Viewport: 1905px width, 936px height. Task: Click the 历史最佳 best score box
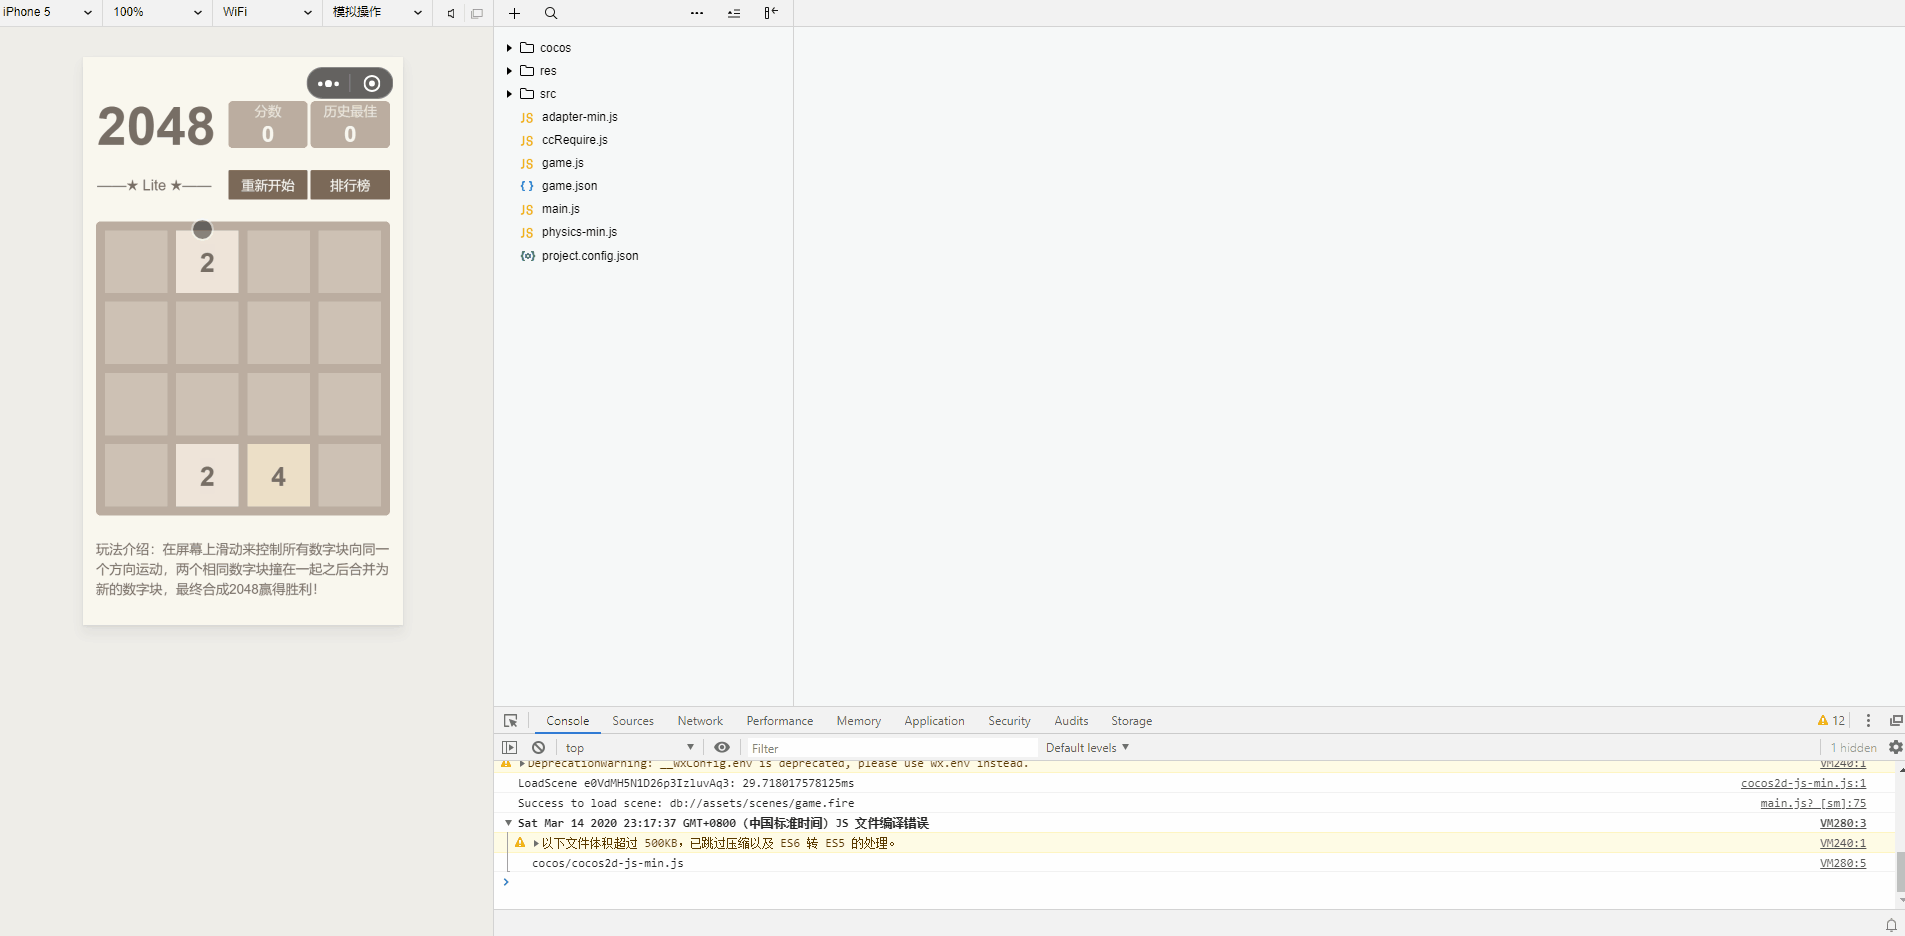[x=350, y=124]
